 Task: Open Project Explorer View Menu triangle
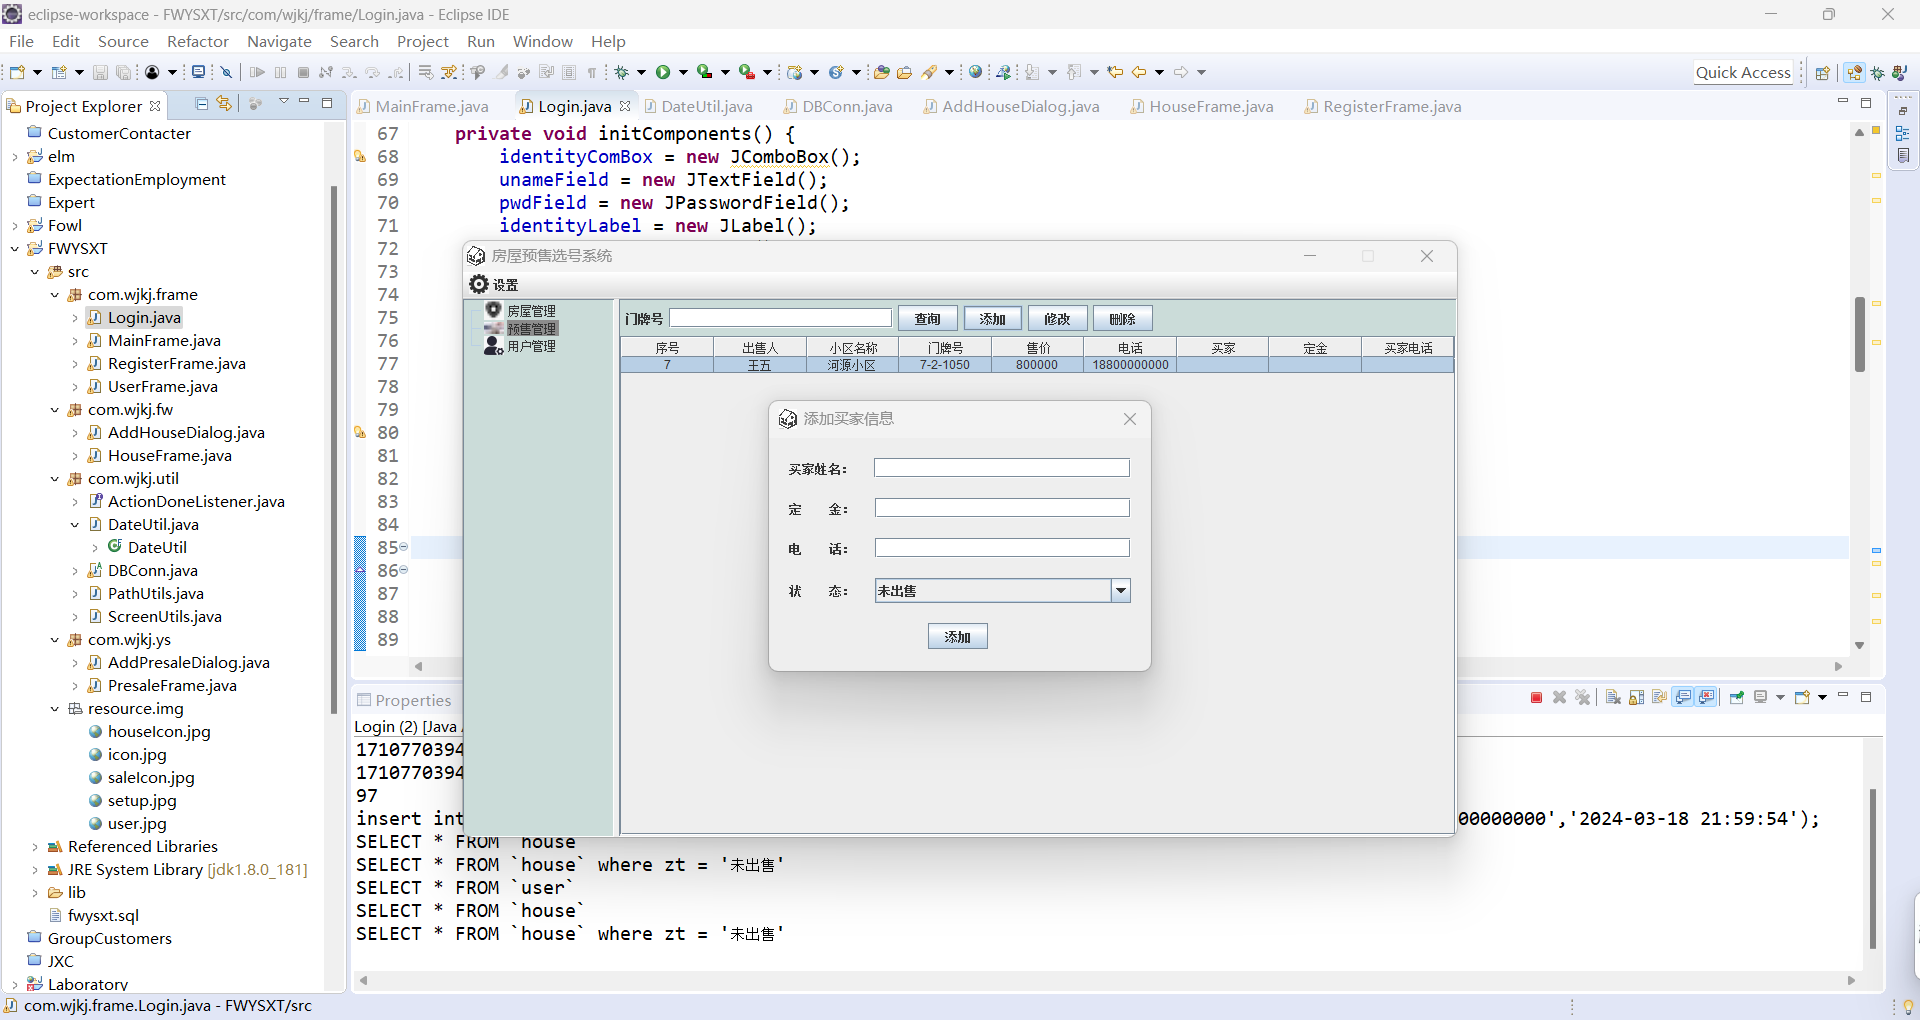coord(284,102)
